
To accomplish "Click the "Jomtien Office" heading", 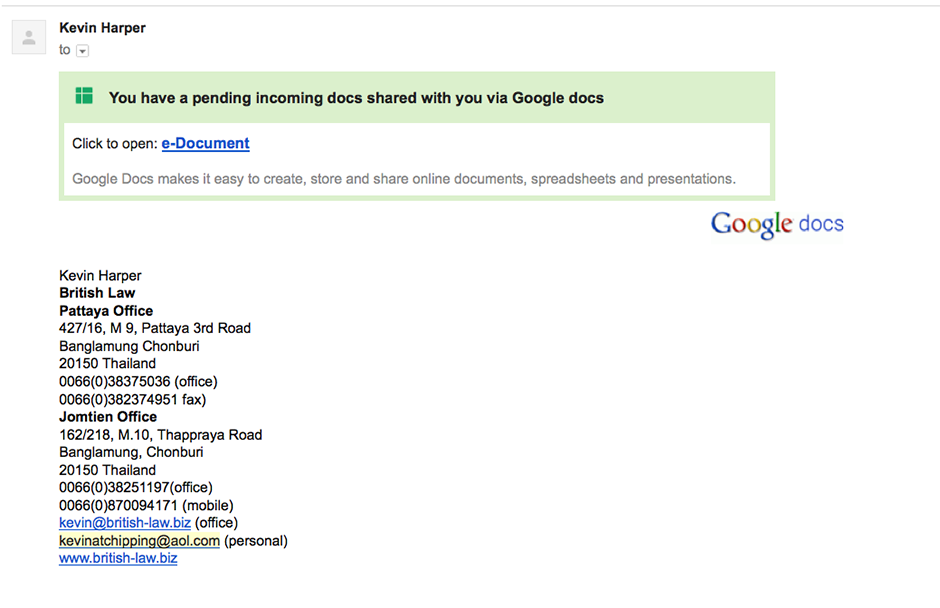I will [108, 417].
